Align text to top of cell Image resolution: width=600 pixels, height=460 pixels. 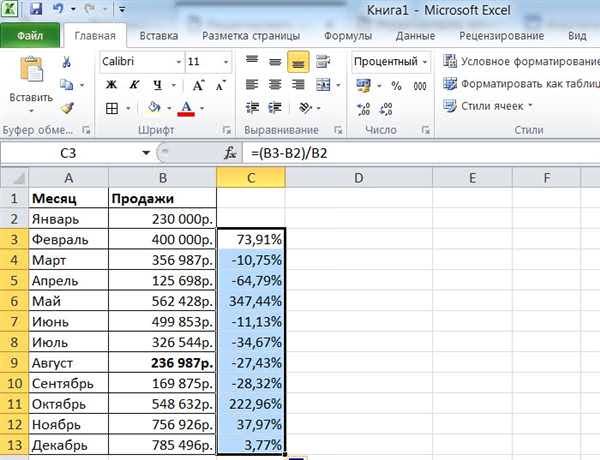(252, 61)
